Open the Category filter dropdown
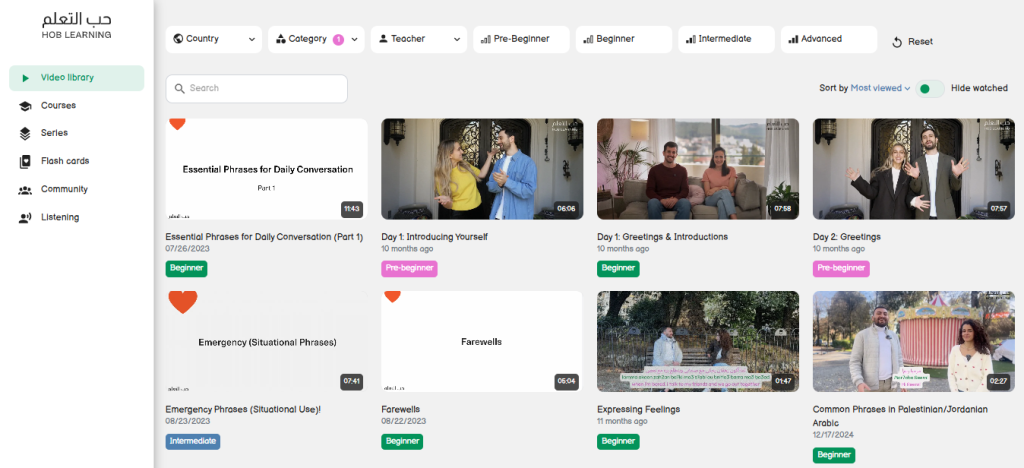1024x468 pixels. (x=316, y=40)
